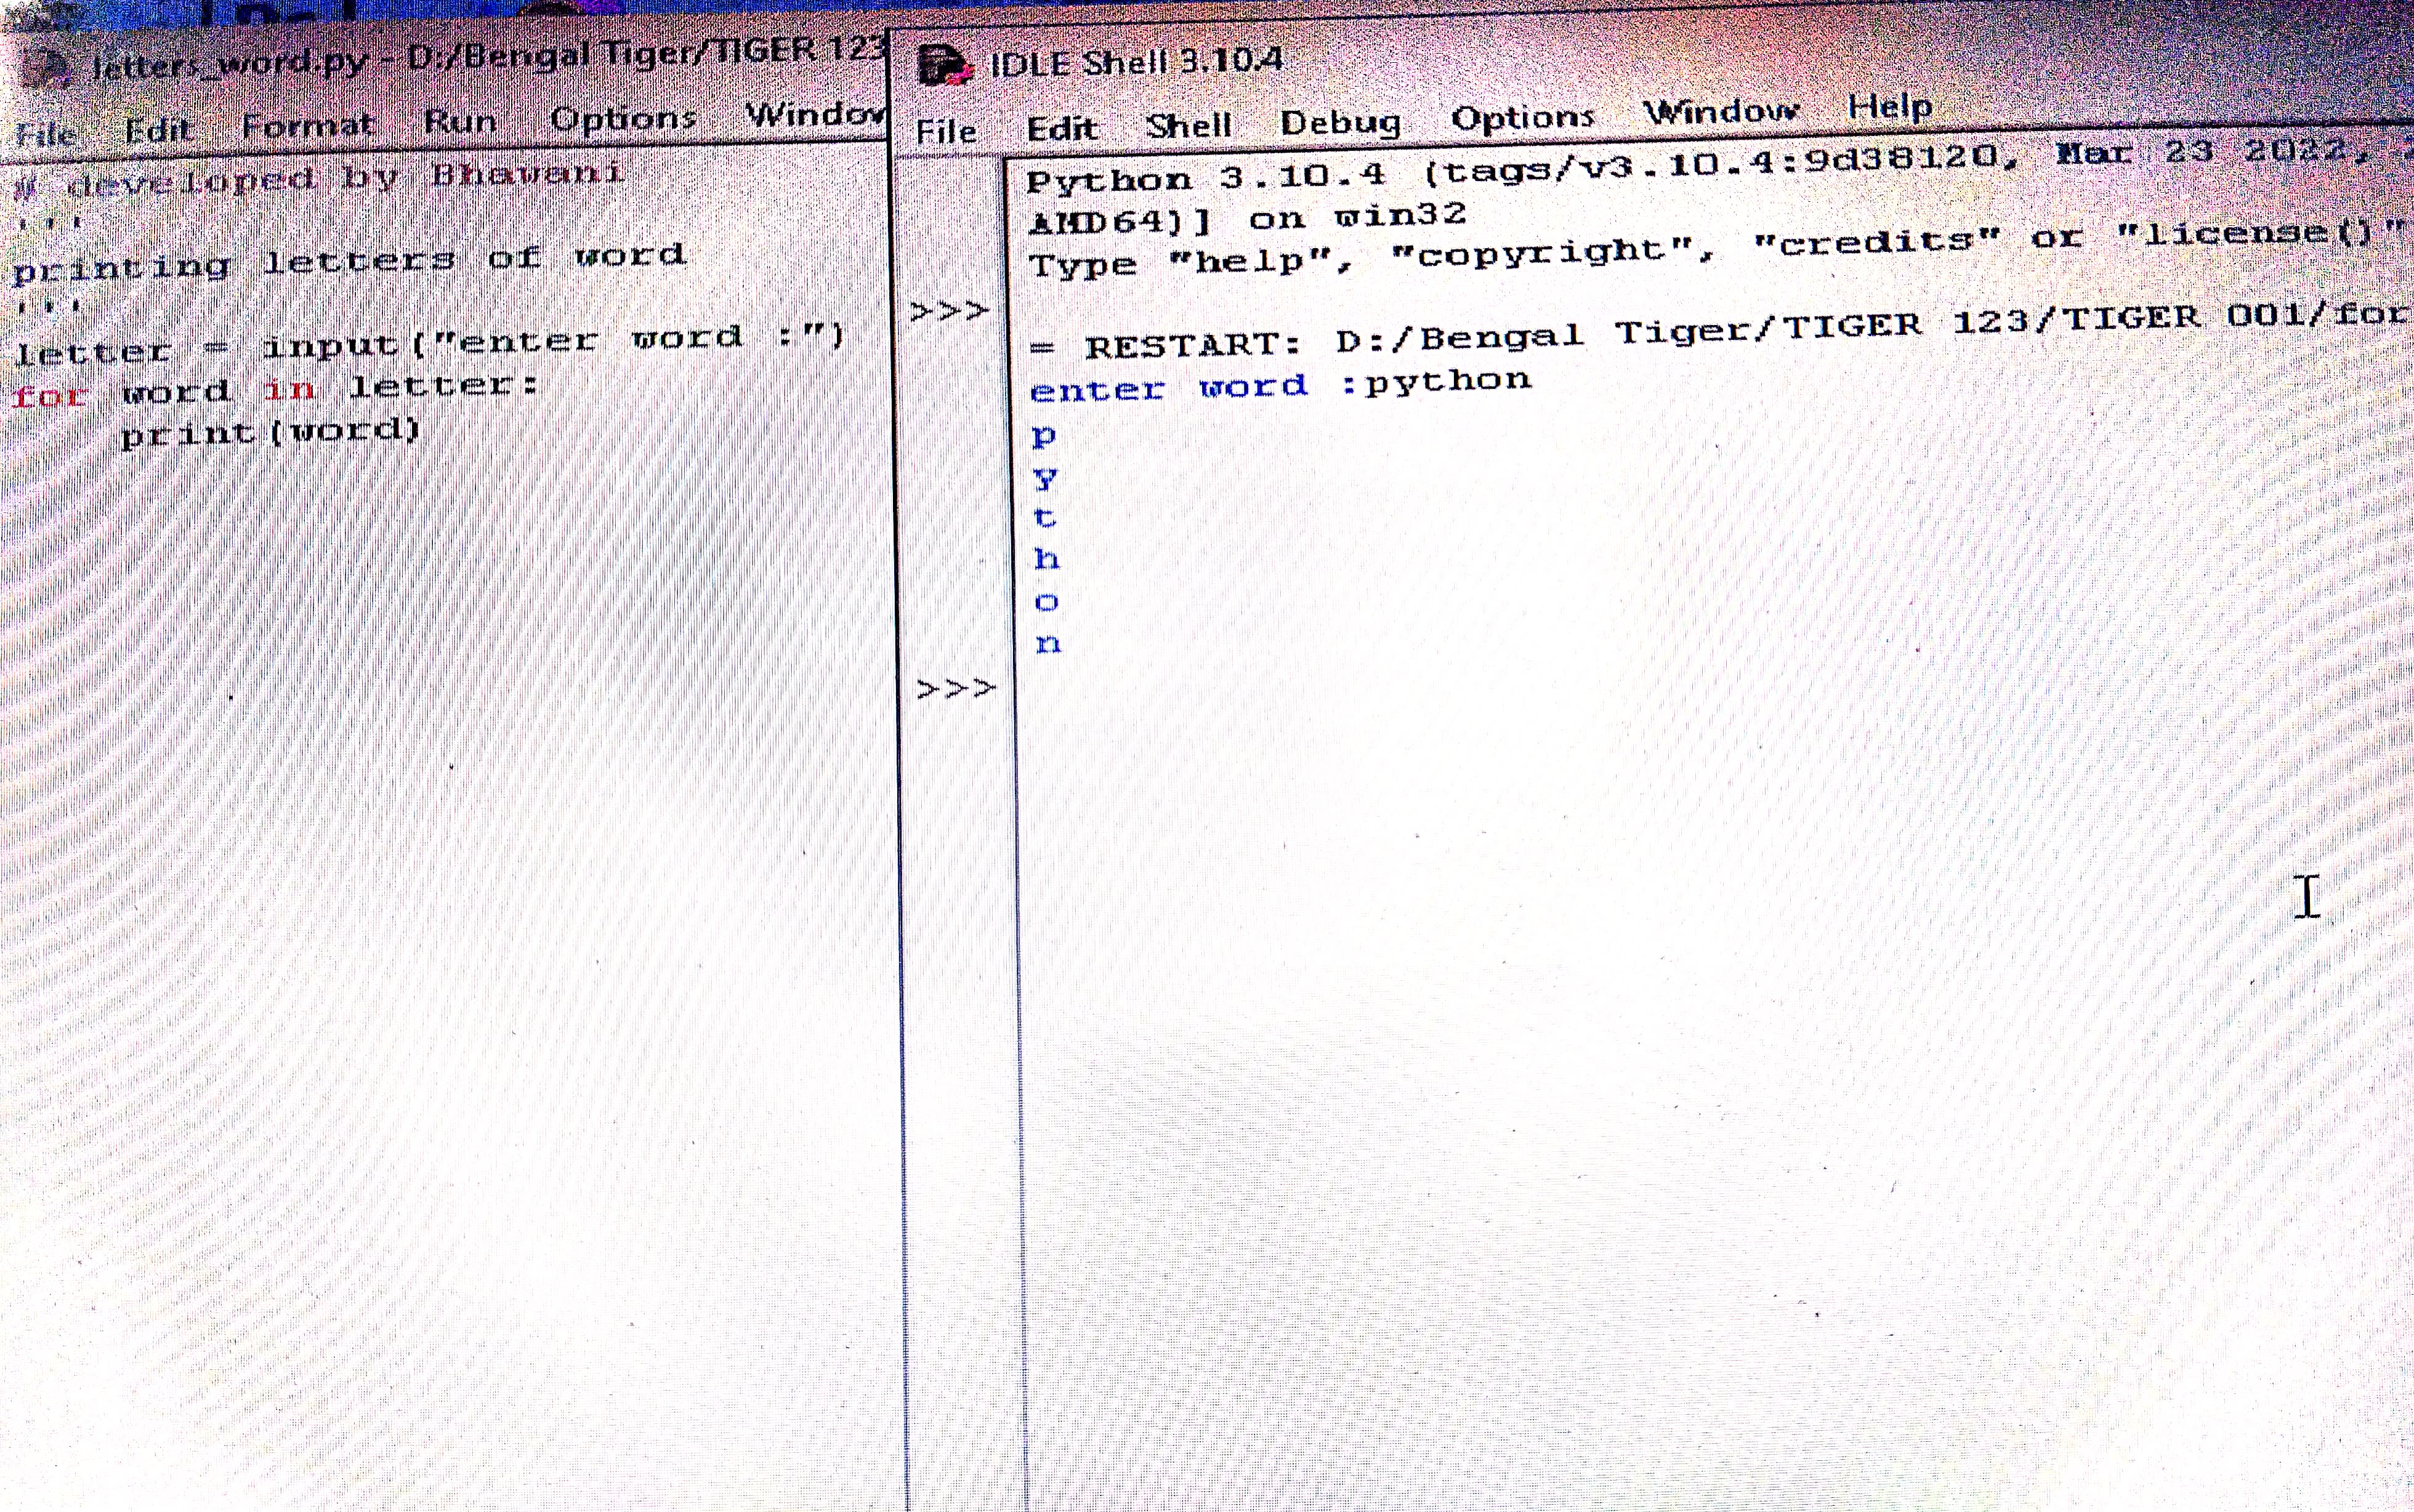Open the editor's Edit menu
The height and width of the screenshot is (1512, 2414).
tap(158, 129)
